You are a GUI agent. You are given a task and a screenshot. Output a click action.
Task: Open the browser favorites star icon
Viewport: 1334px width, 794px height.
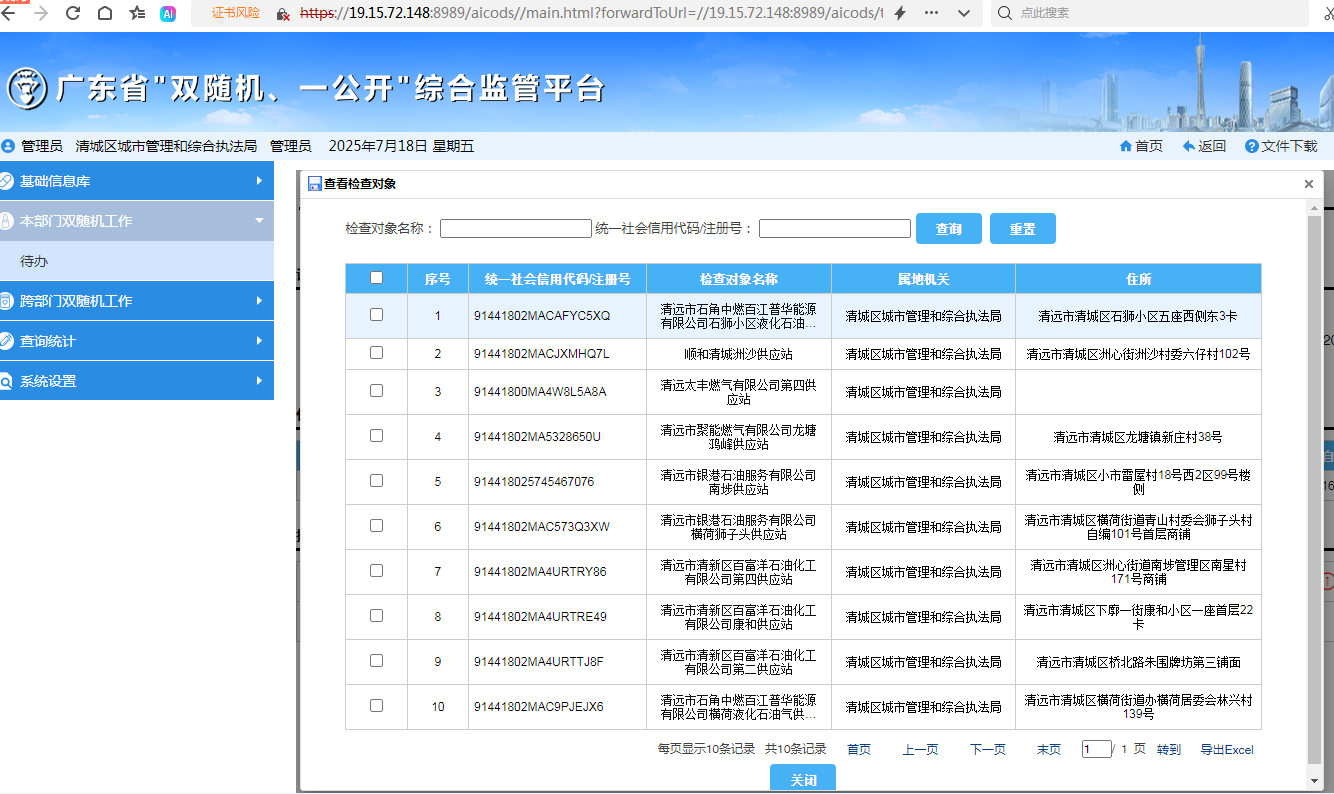point(137,13)
